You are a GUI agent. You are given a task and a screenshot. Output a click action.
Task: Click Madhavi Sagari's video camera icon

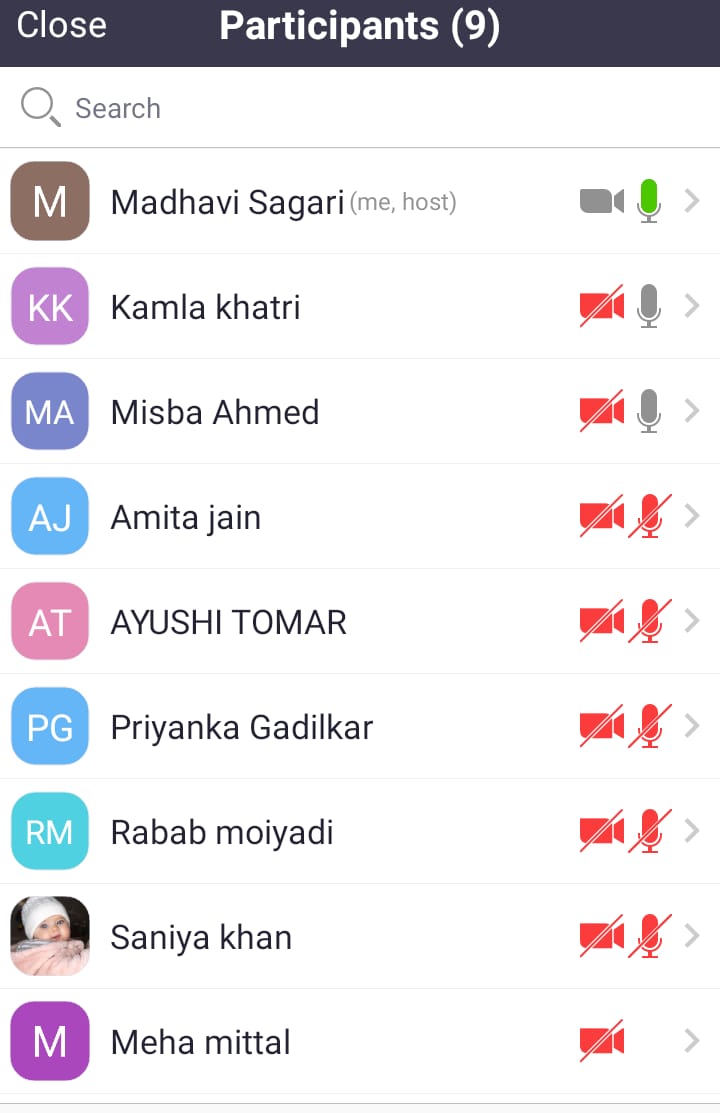pyautogui.click(x=601, y=201)
